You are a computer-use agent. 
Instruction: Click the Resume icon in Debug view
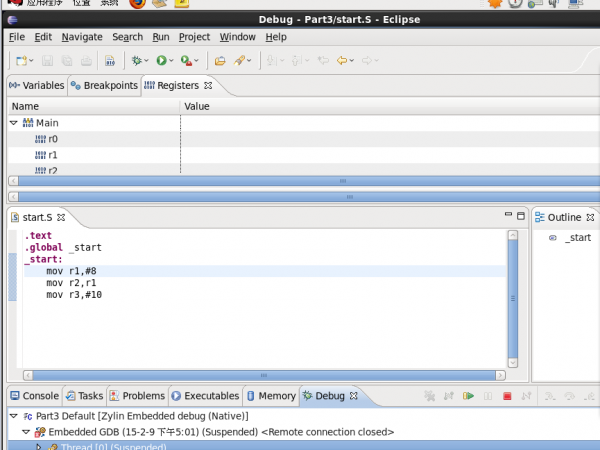coord(468,396)
